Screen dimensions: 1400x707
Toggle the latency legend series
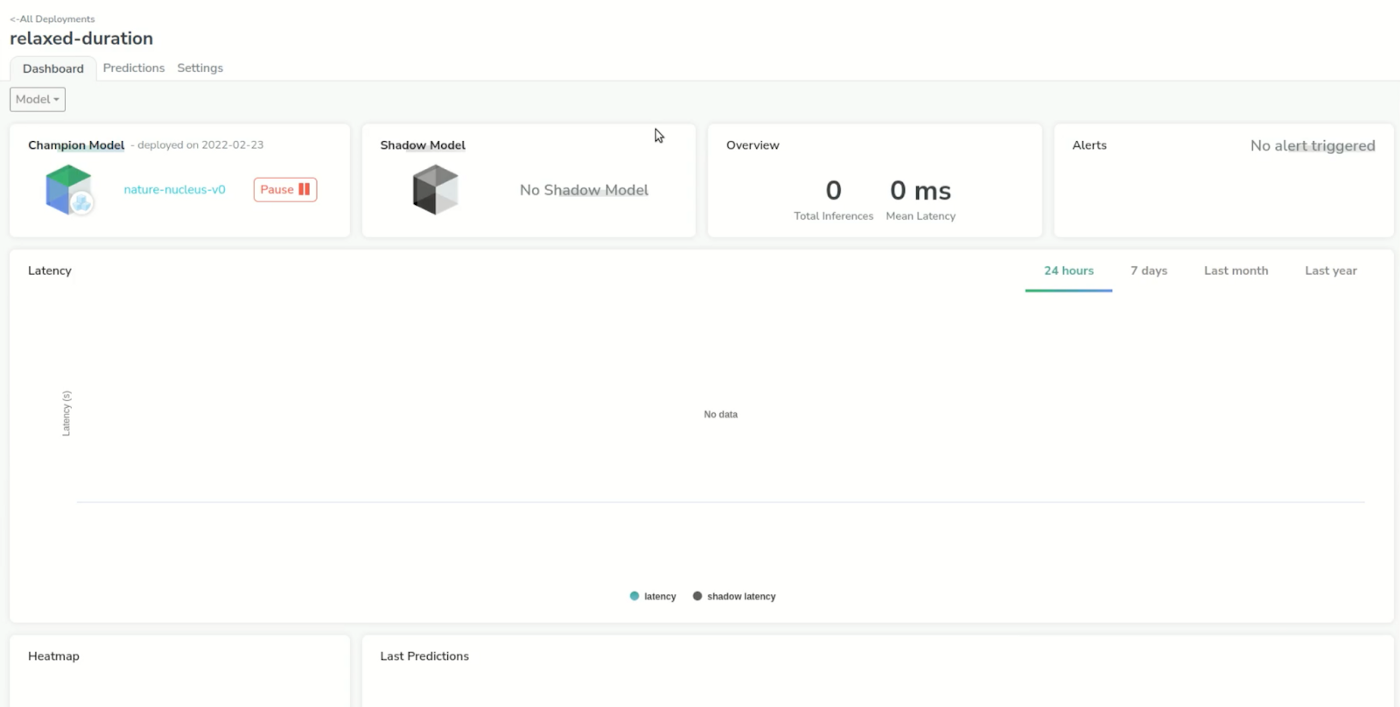click(653, 596)
